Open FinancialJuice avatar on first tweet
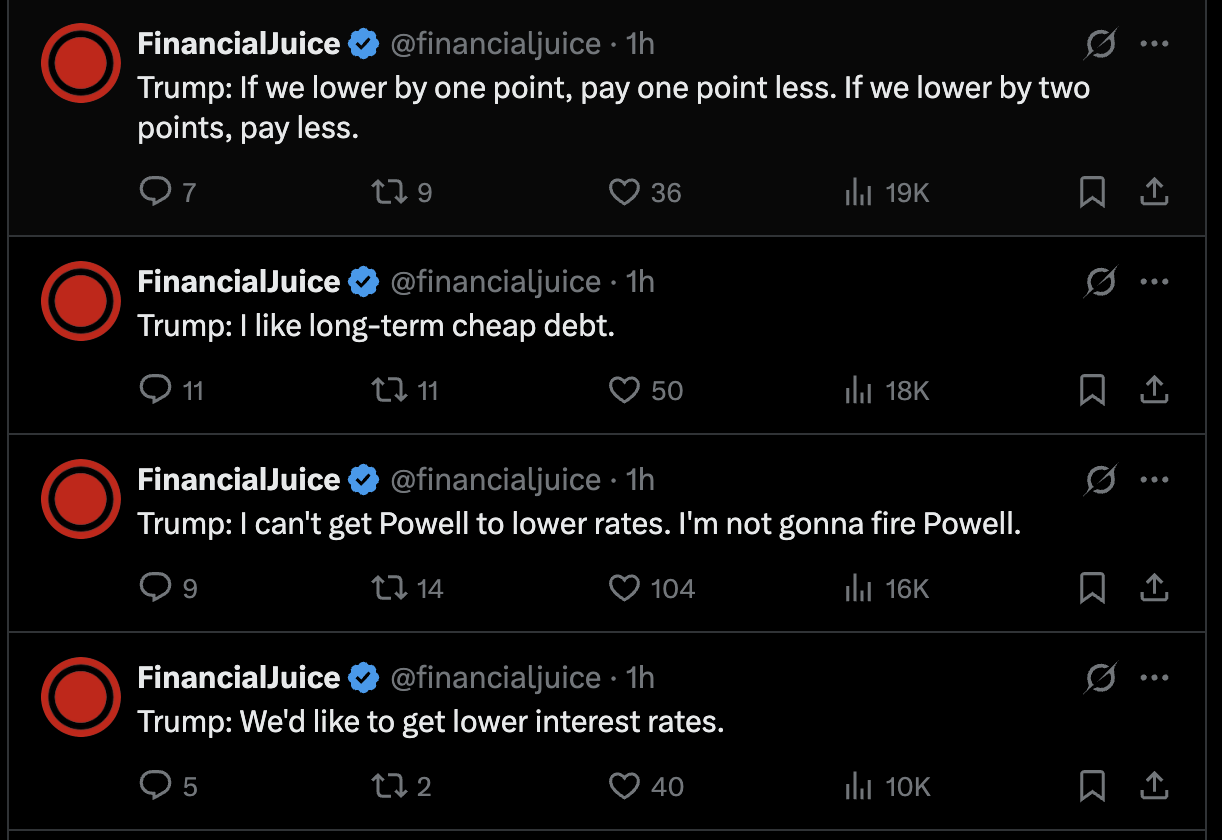 pyautogui.click(x=81, y=63)
